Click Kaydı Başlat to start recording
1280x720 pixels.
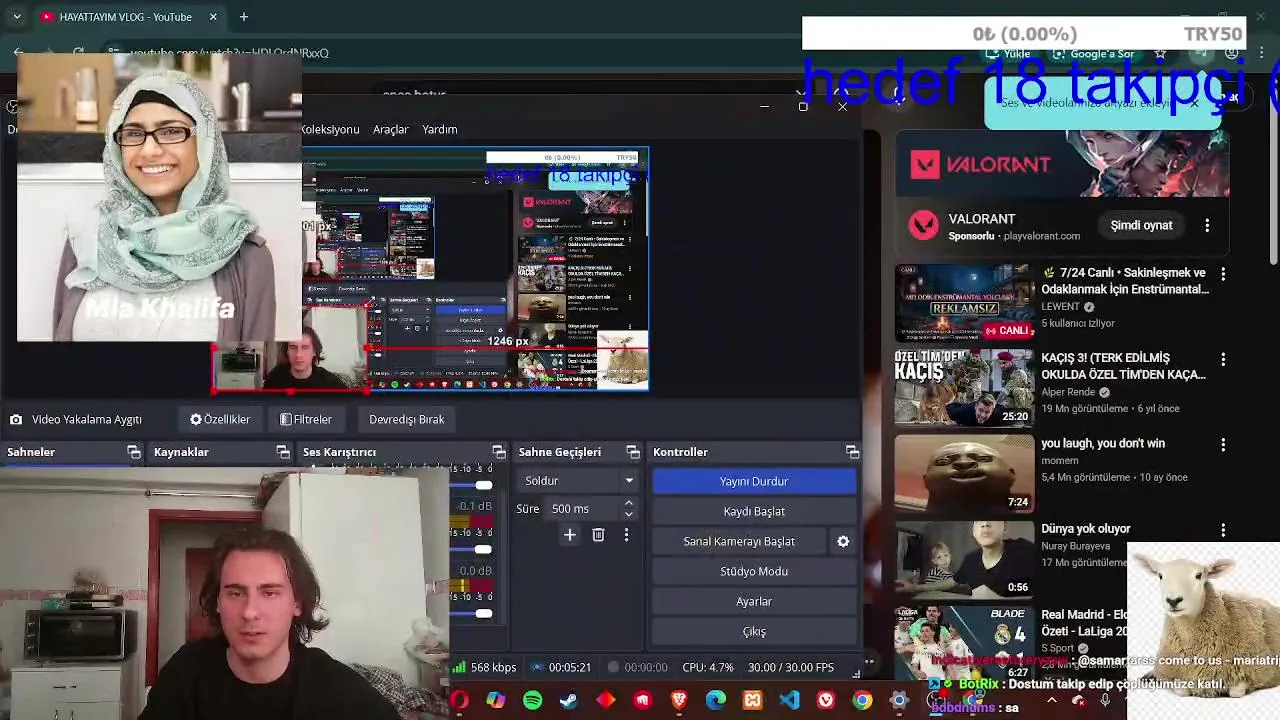[754, 511]
